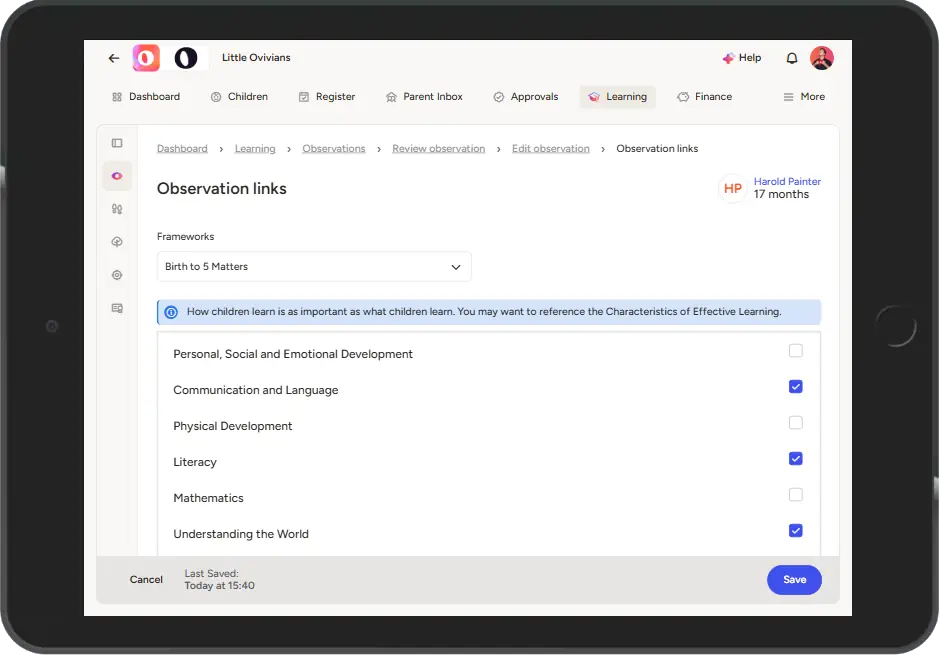Open the Finance tab
This screenshot has height=655, width=939.
(705, 97)
